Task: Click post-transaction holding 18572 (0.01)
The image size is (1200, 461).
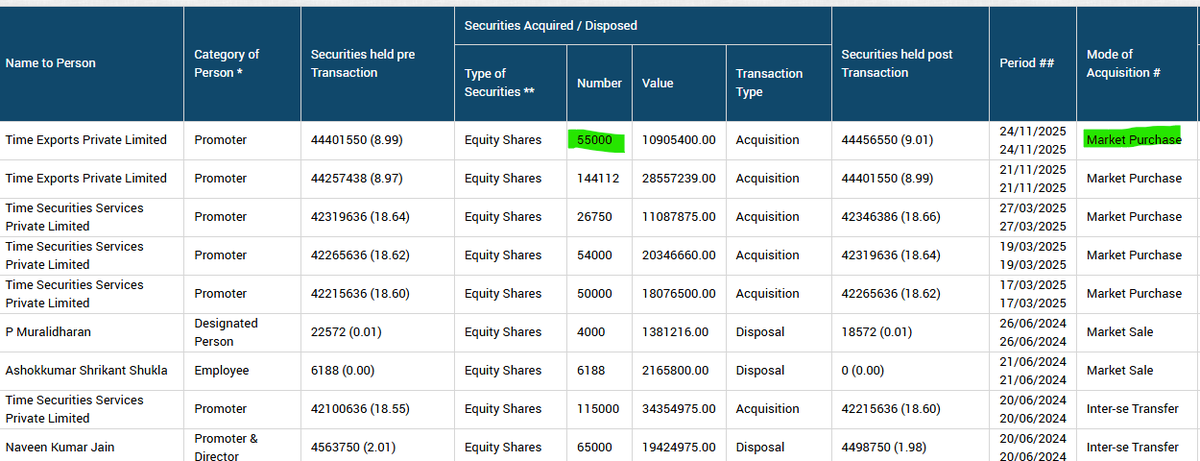Action: click(875, 331)
